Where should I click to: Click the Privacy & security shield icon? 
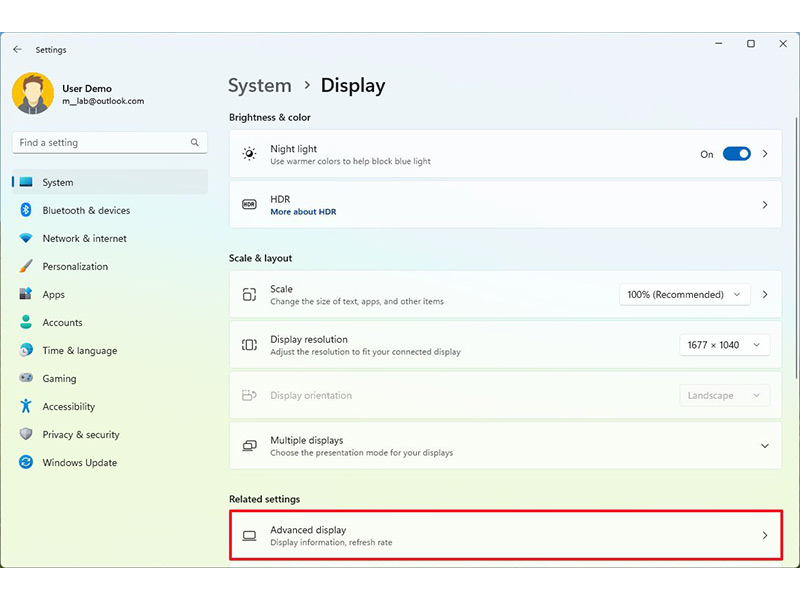coord(26,434)
